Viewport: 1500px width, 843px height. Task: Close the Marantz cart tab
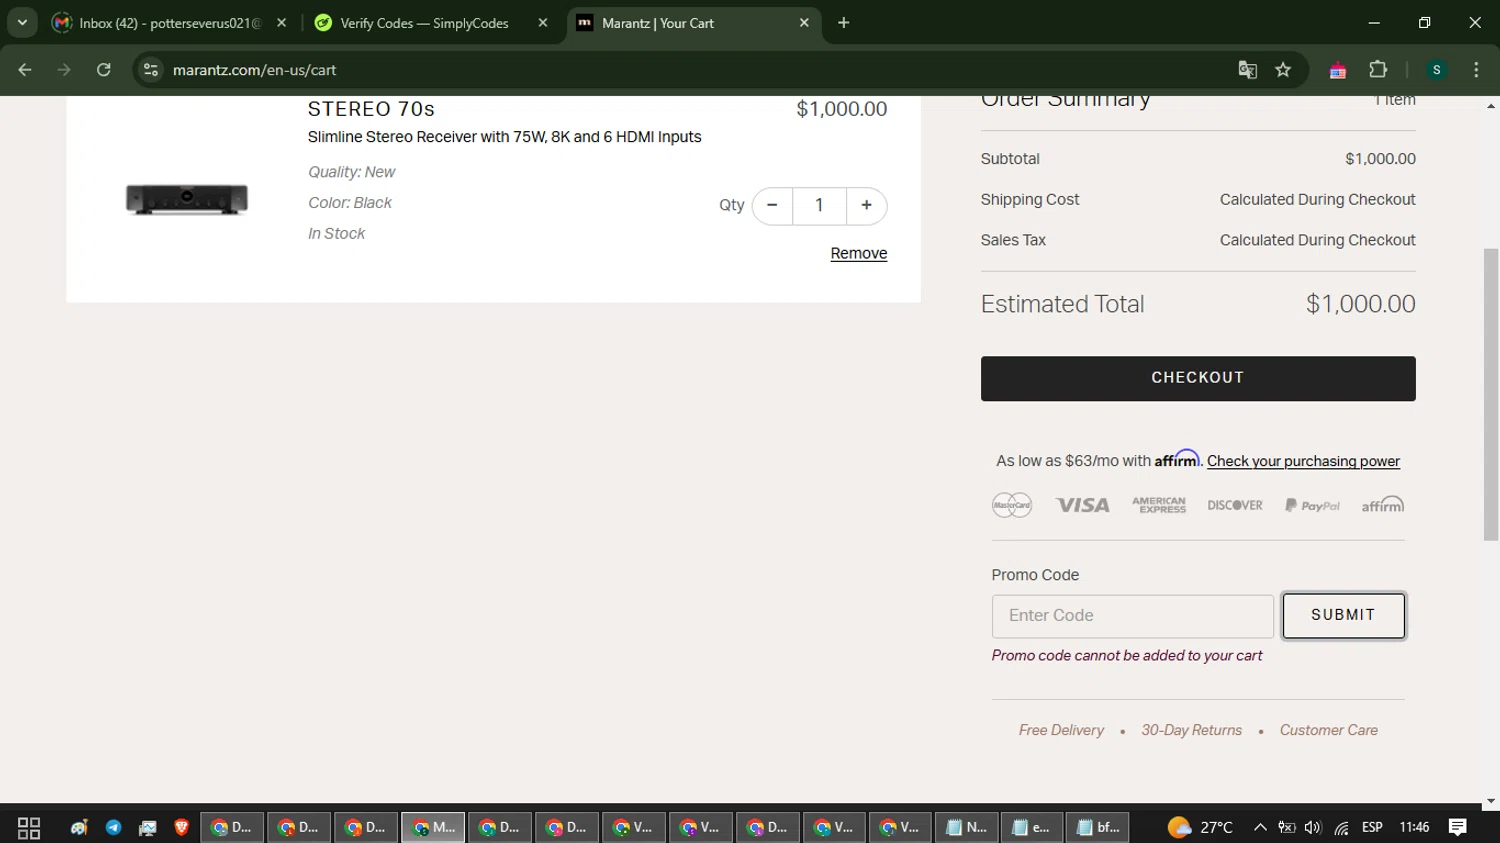804,23
